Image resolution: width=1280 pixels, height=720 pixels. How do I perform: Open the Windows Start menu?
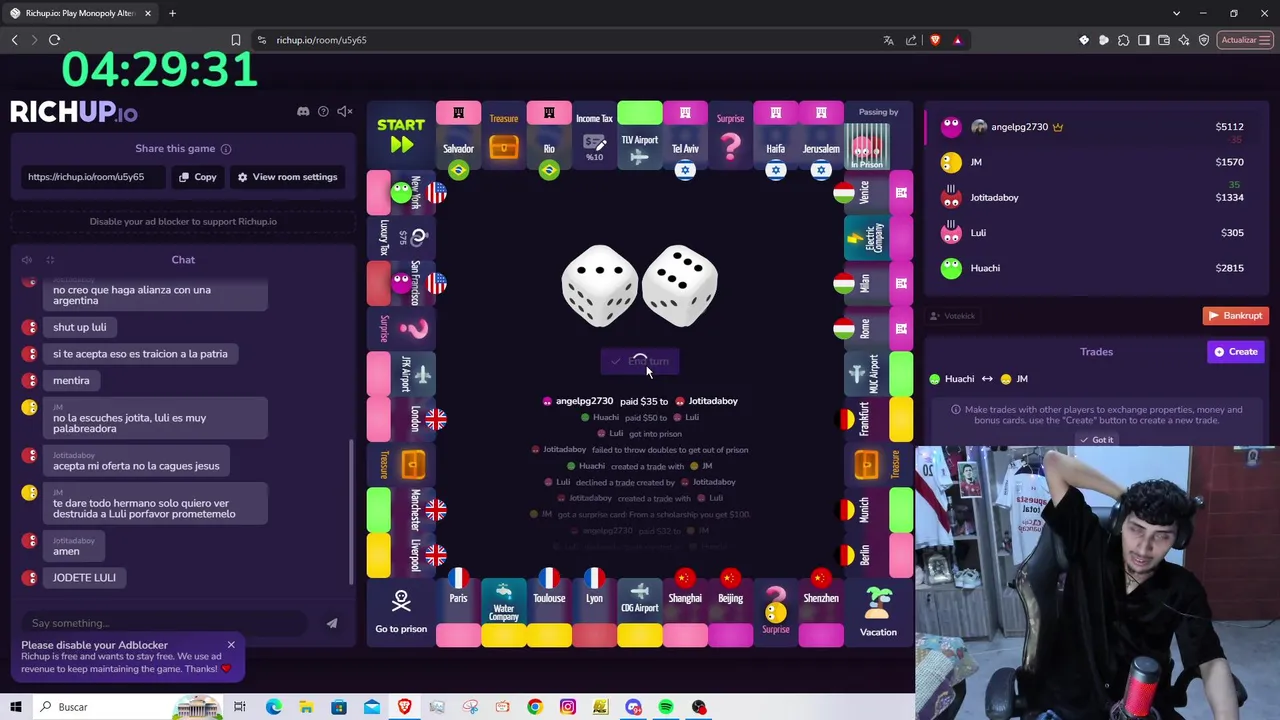pos(16,707)
